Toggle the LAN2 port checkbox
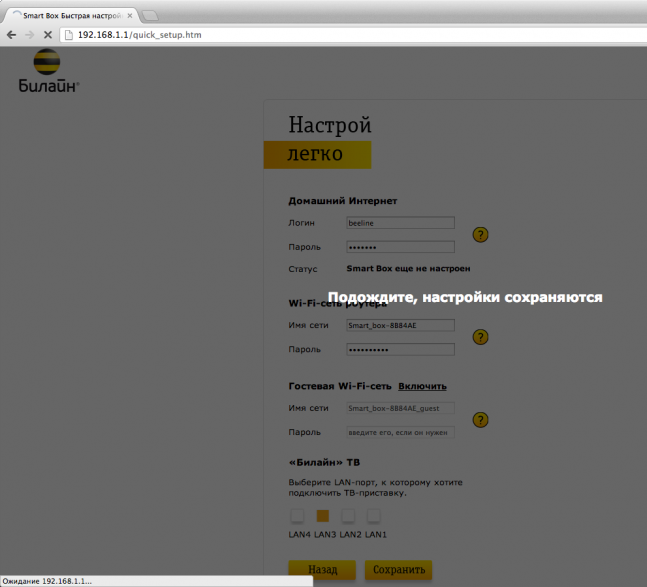 click(x=348, y=516)
